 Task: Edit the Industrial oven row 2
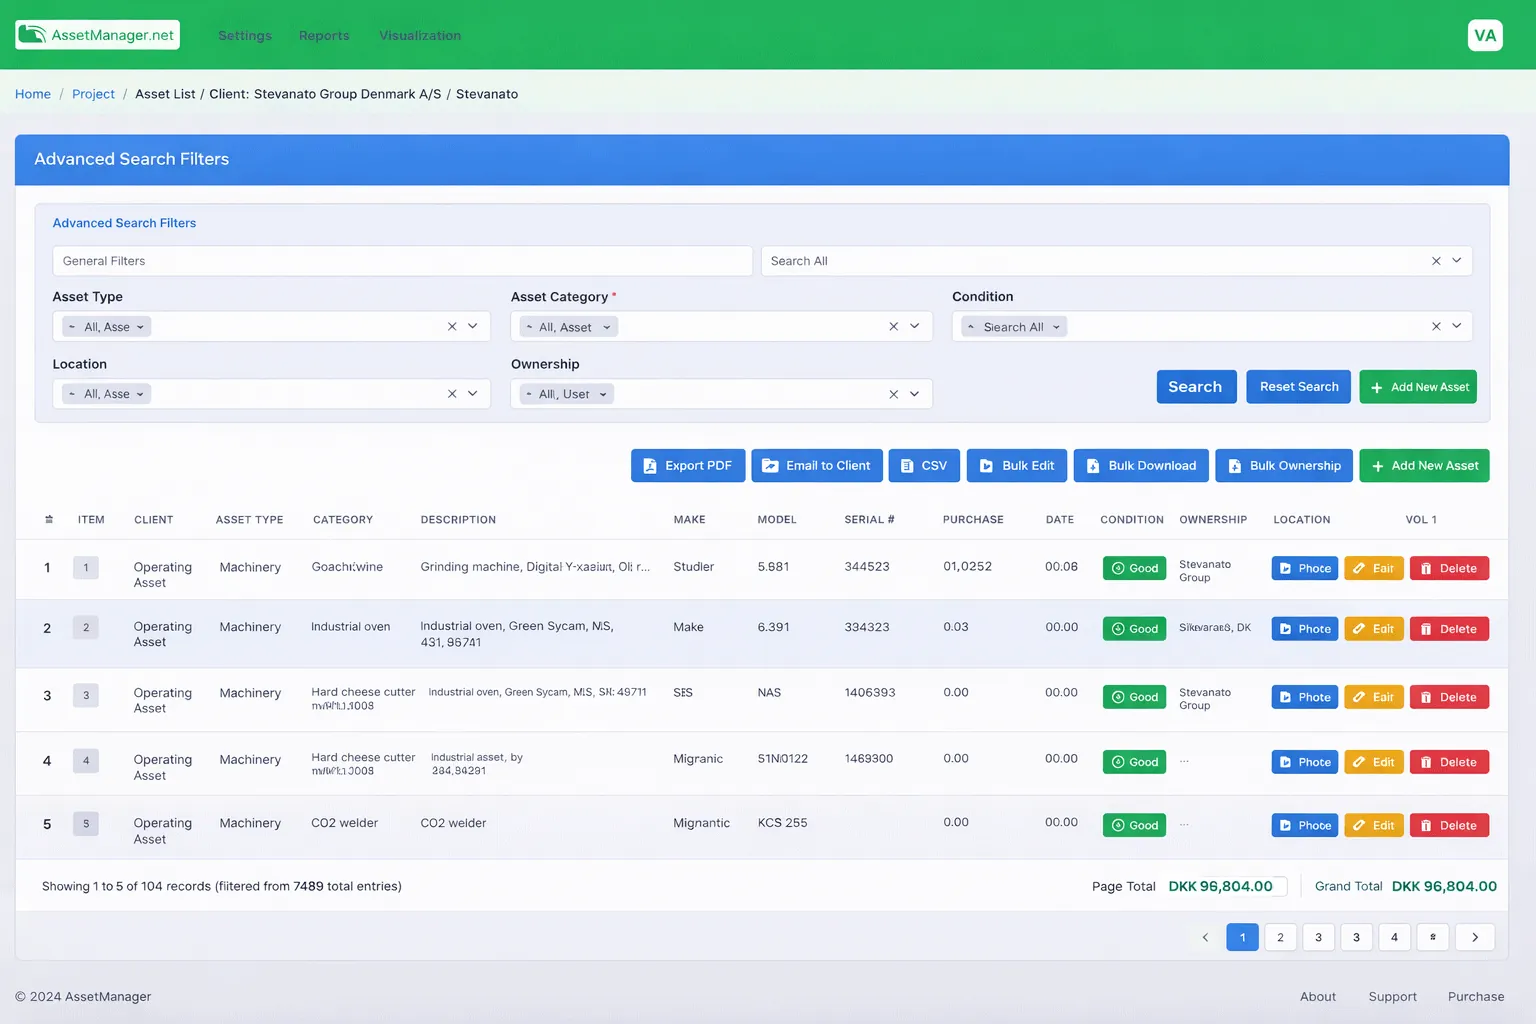1374,629
